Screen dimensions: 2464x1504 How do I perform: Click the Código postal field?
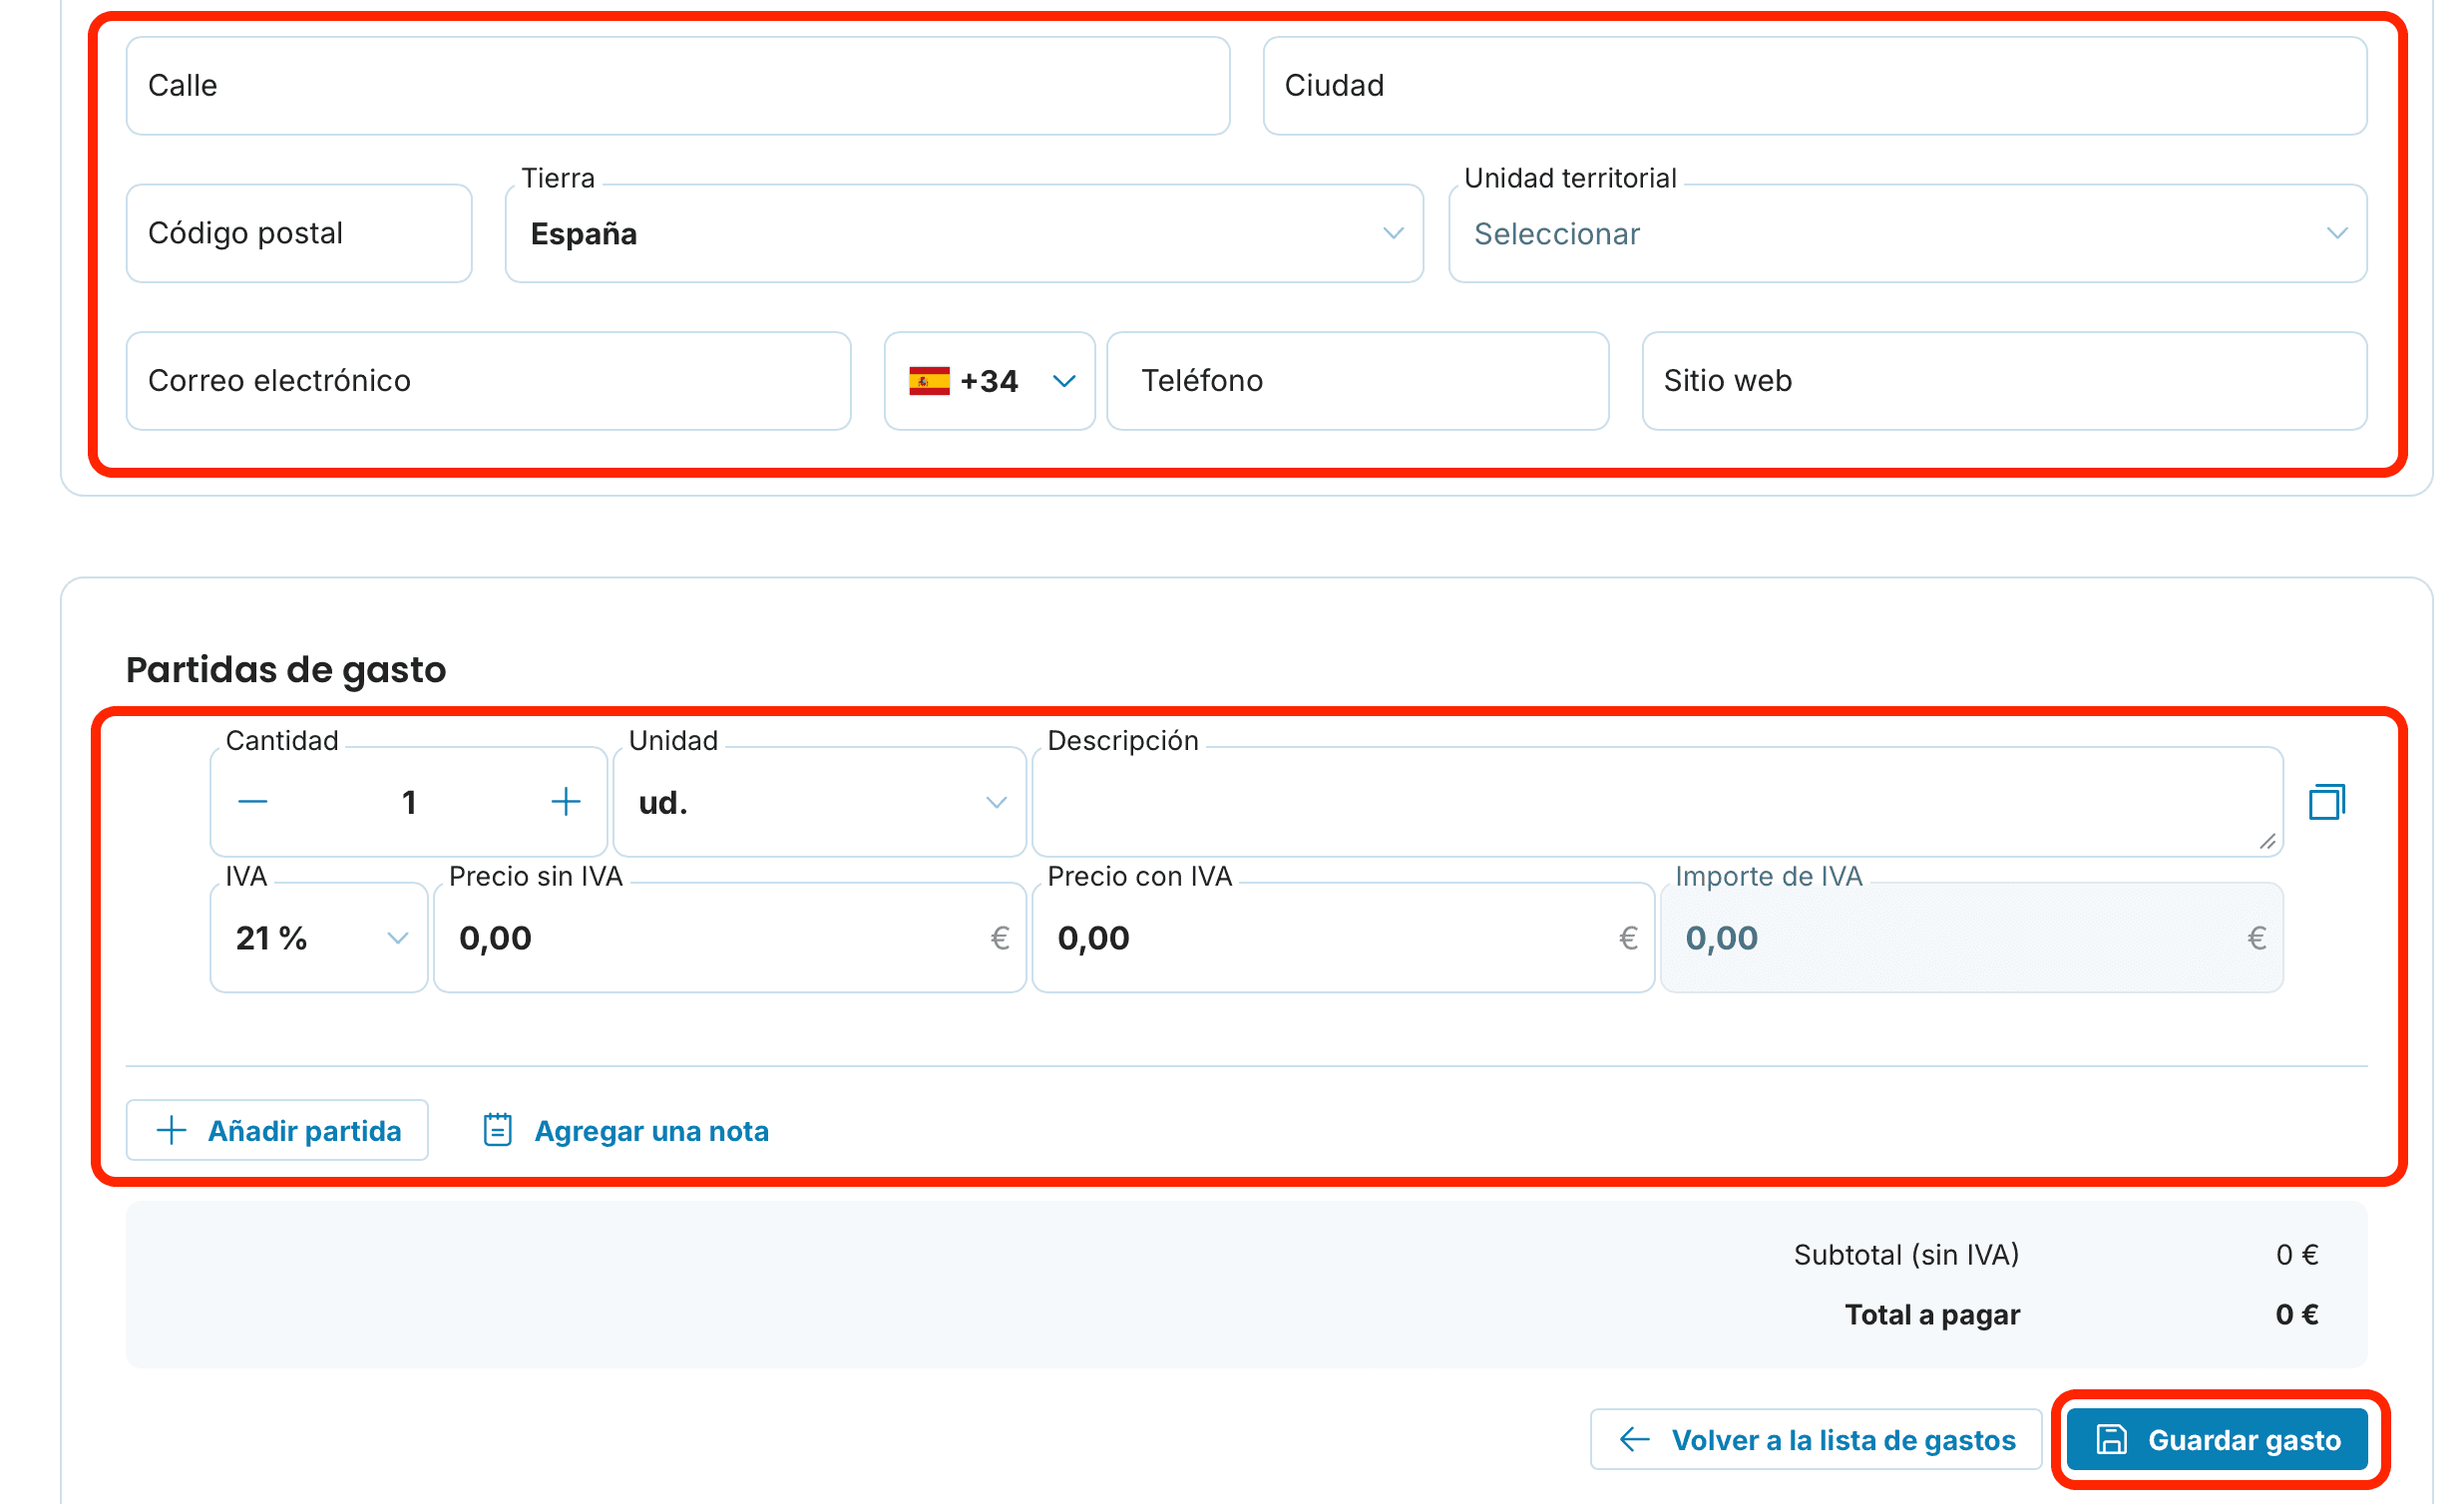299,234
